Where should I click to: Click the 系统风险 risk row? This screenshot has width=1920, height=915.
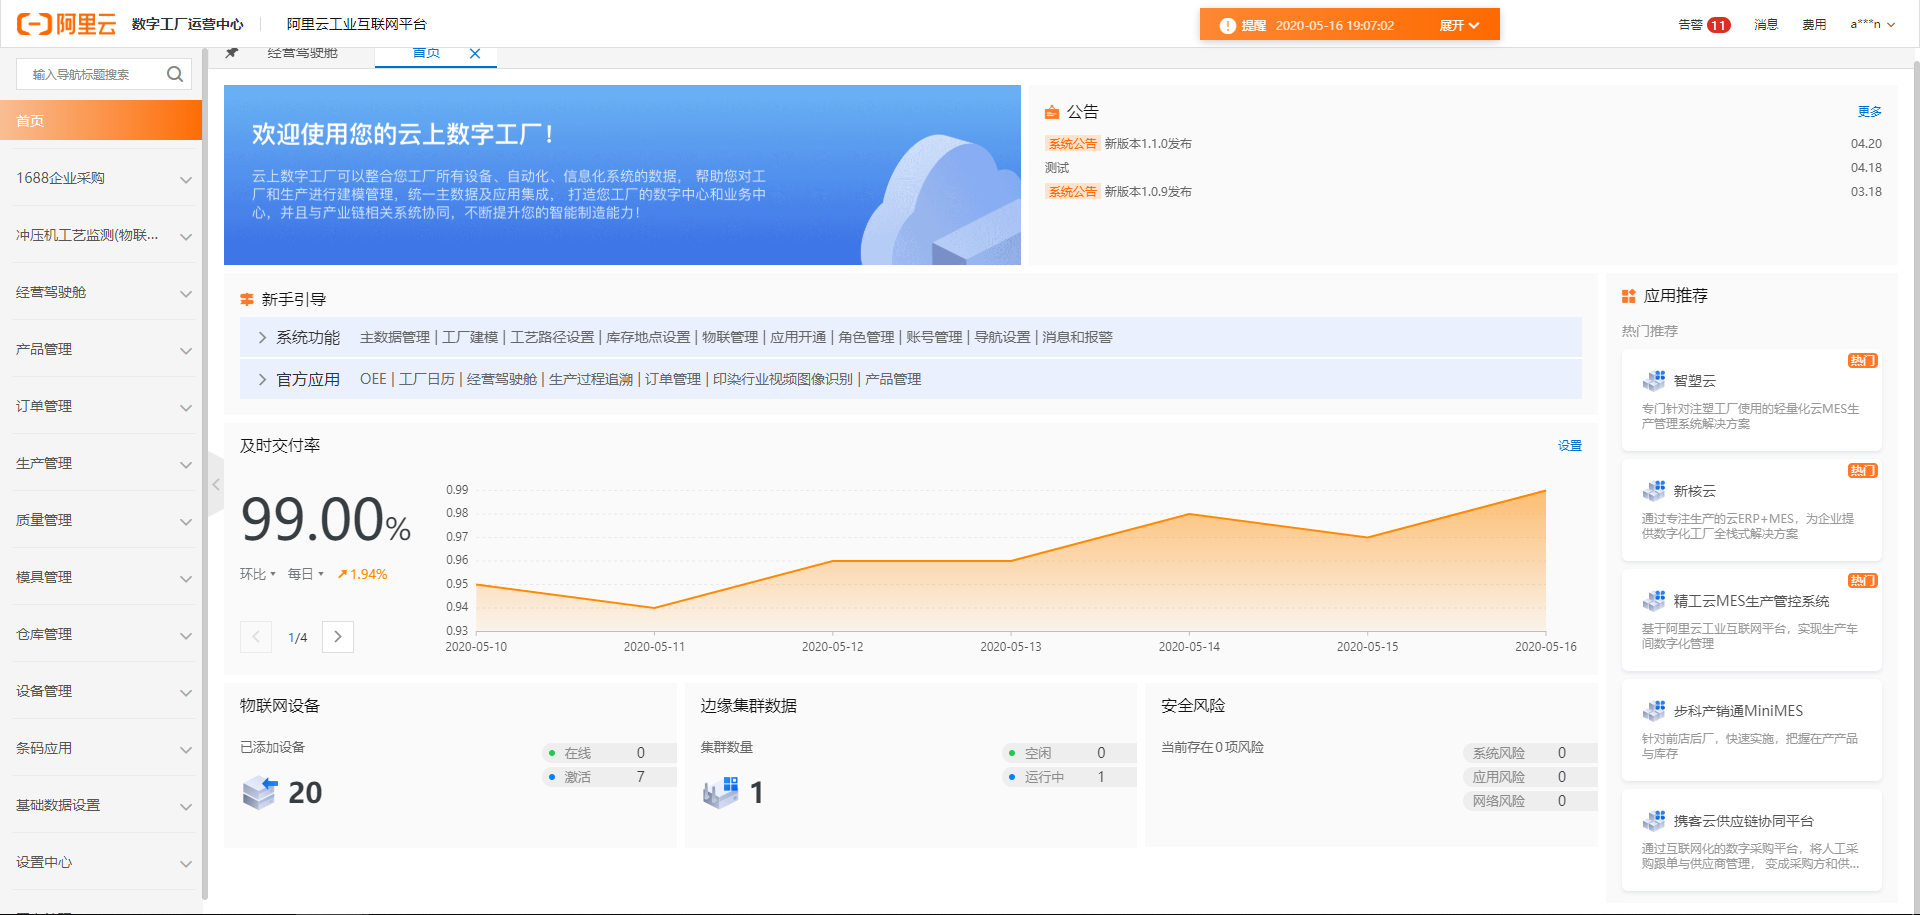(x=1530, y=753)
